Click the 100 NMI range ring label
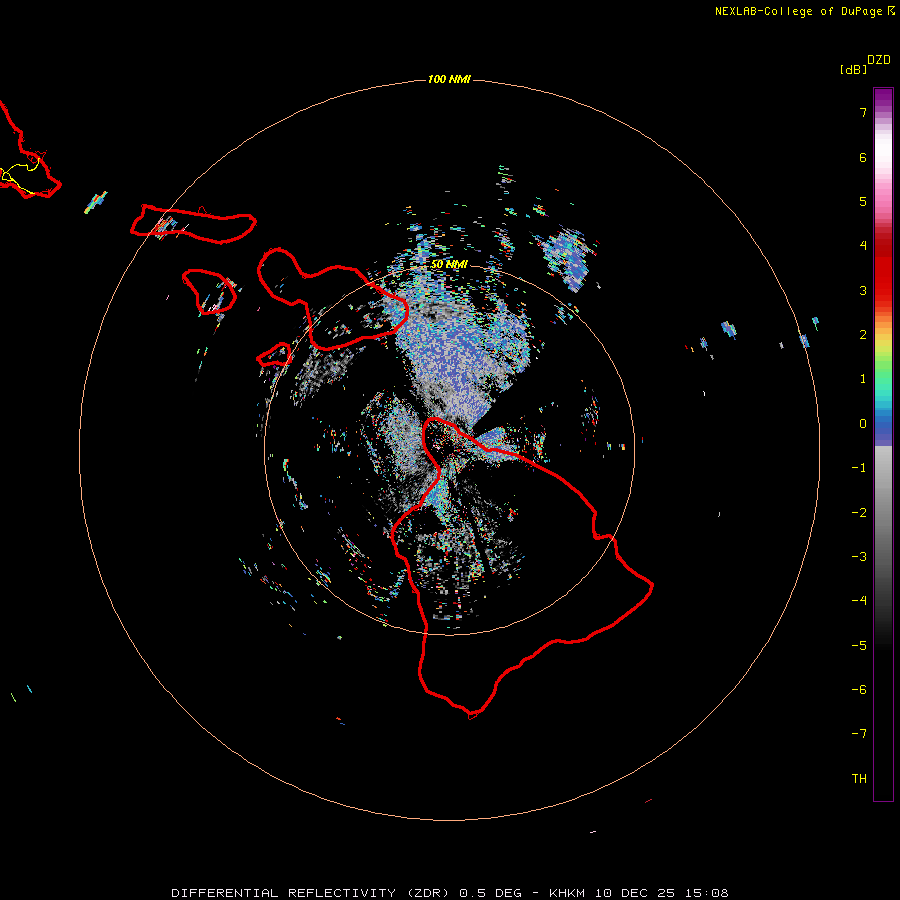This screenshot has height=900, width=900. (x=449, y=79)
